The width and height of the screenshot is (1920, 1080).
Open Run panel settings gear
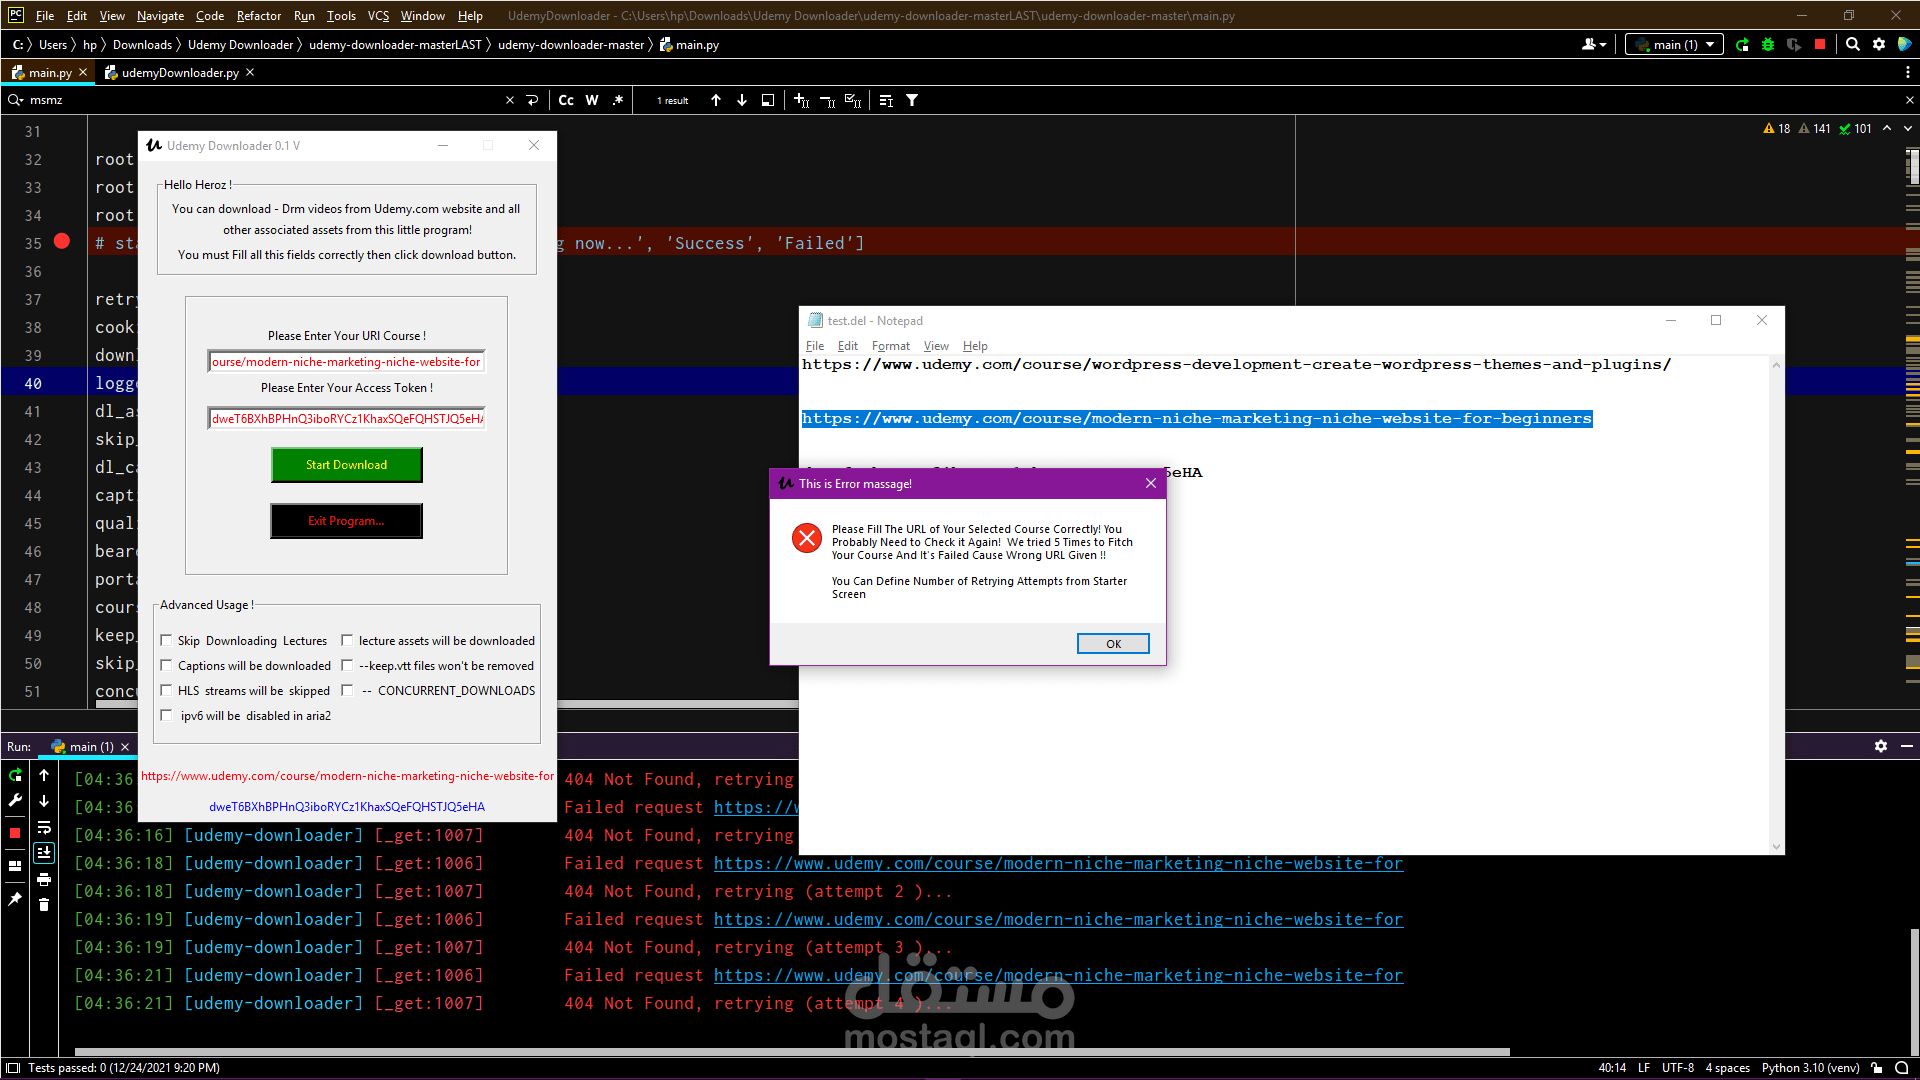pos(1881,746)
